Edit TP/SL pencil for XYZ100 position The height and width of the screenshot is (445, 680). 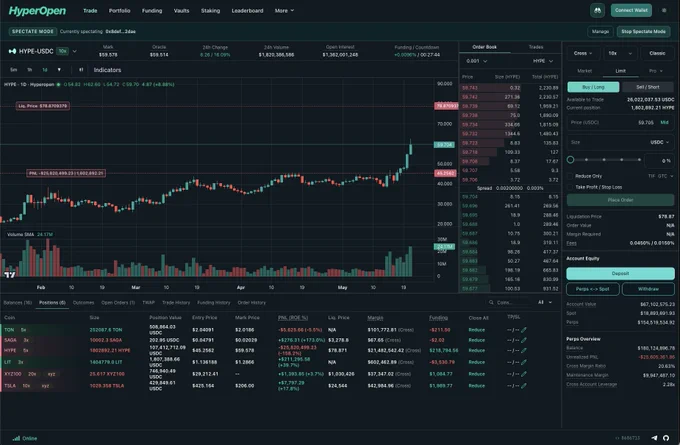524,374
